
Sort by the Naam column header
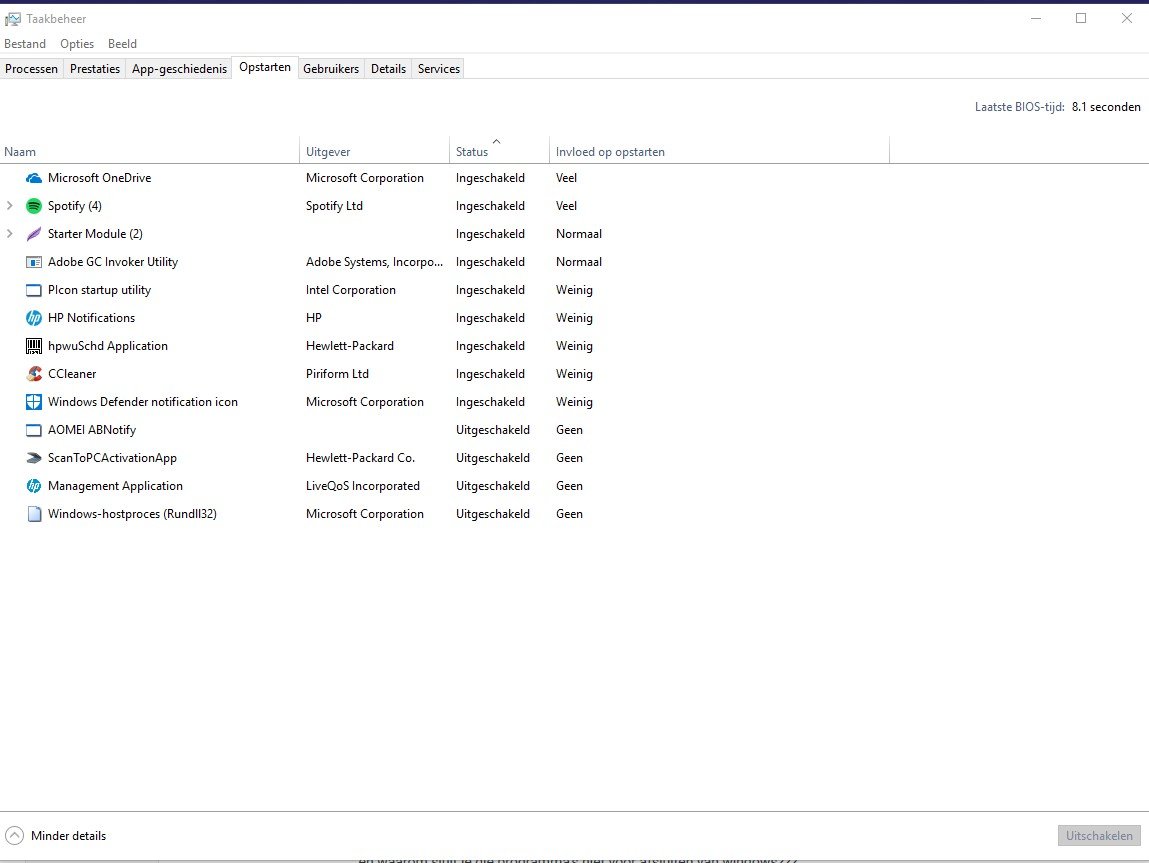click(x=149, y=152)
